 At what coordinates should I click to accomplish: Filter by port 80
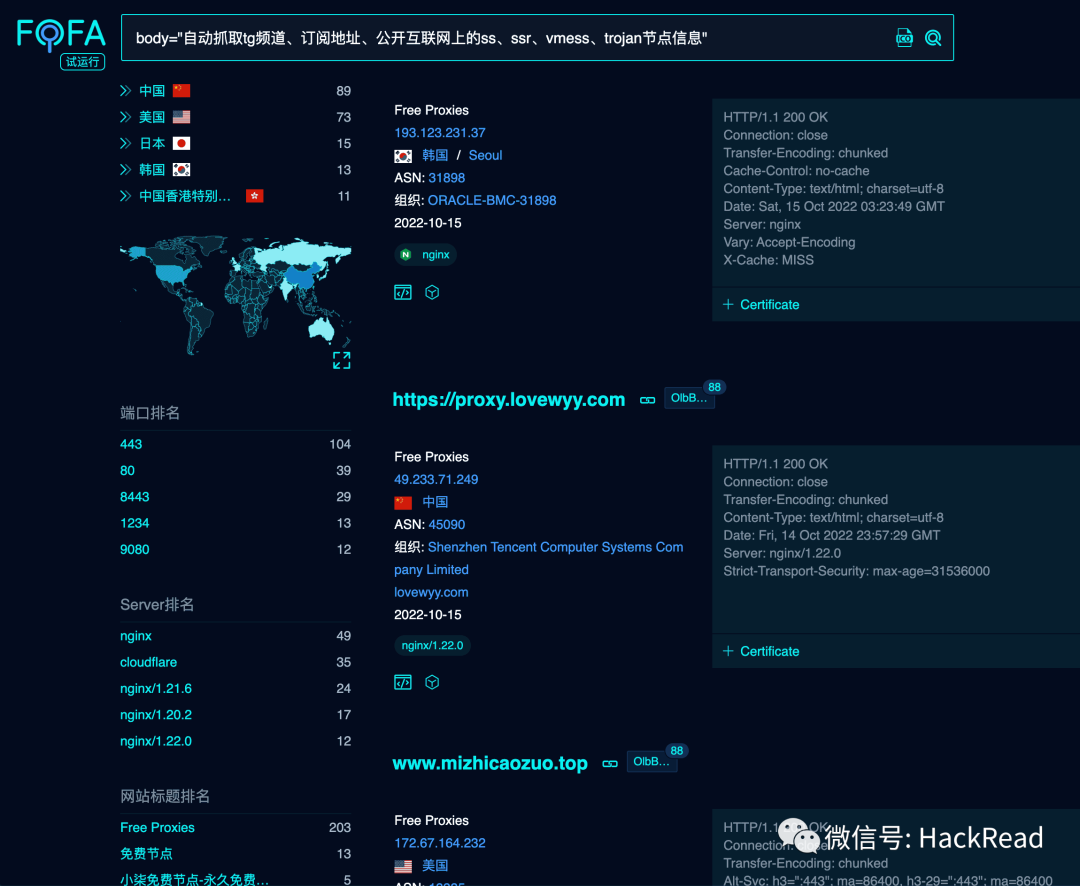pos(127,471)
